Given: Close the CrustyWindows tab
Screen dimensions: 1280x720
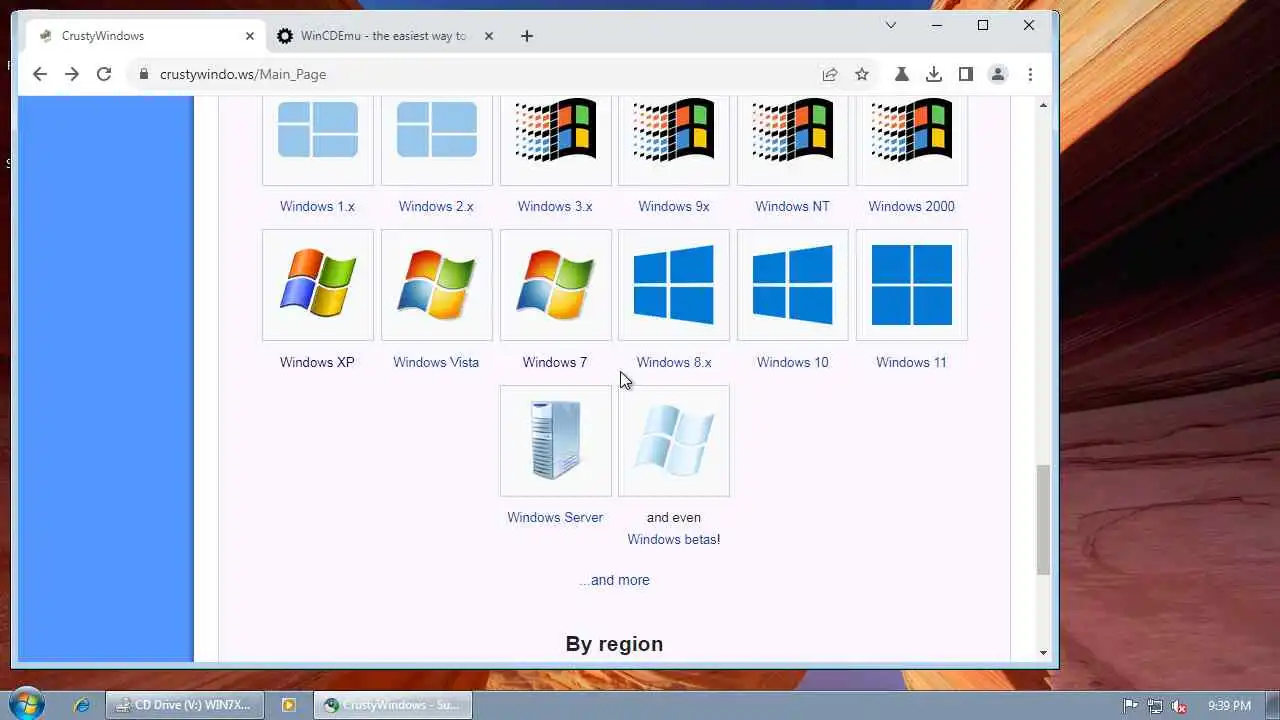Looking at the screenshot, I should (250, 36).
